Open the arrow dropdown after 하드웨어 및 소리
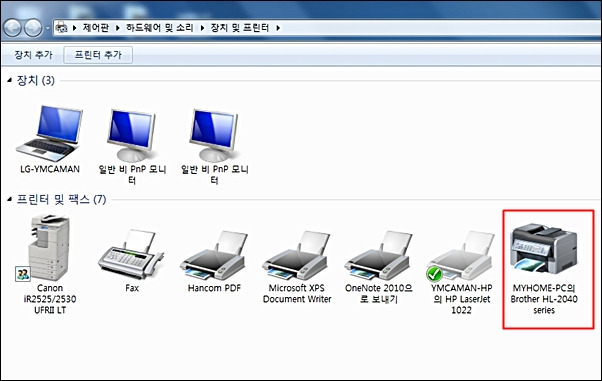Viewport: 602px width, 381px height. (x=202, y=28)
